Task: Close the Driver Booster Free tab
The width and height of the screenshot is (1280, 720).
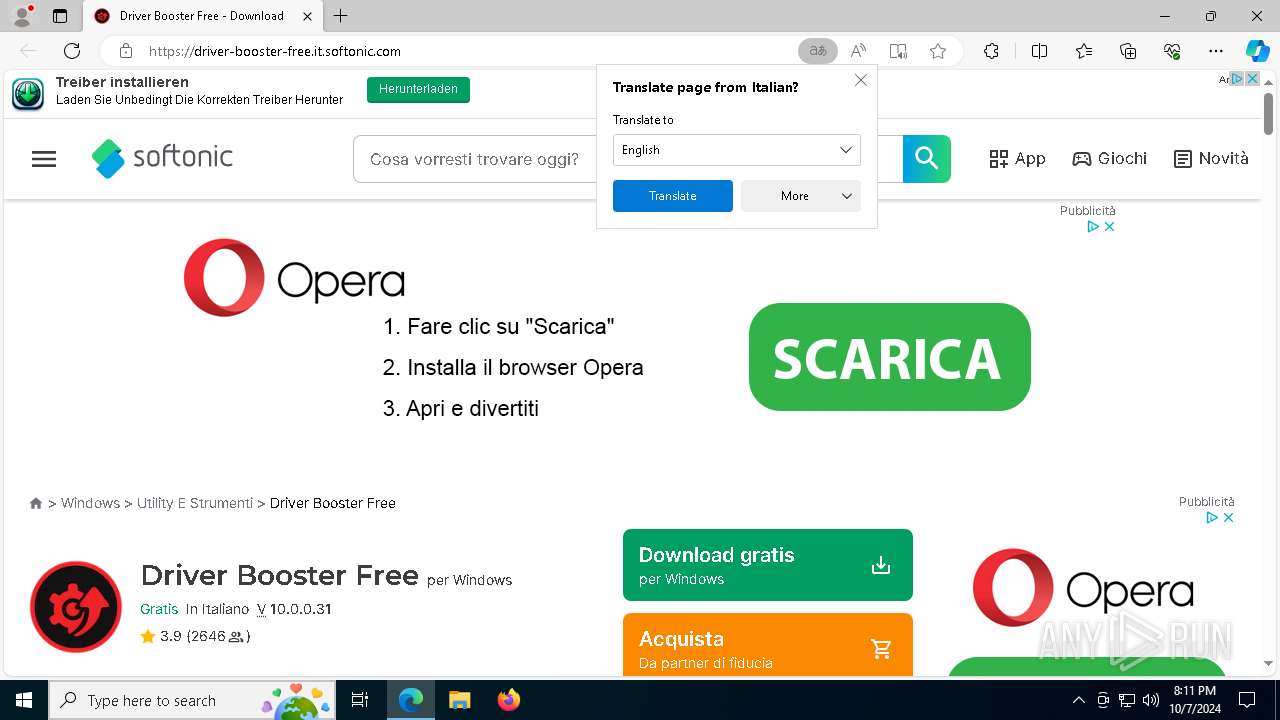Action: point(308,16)
